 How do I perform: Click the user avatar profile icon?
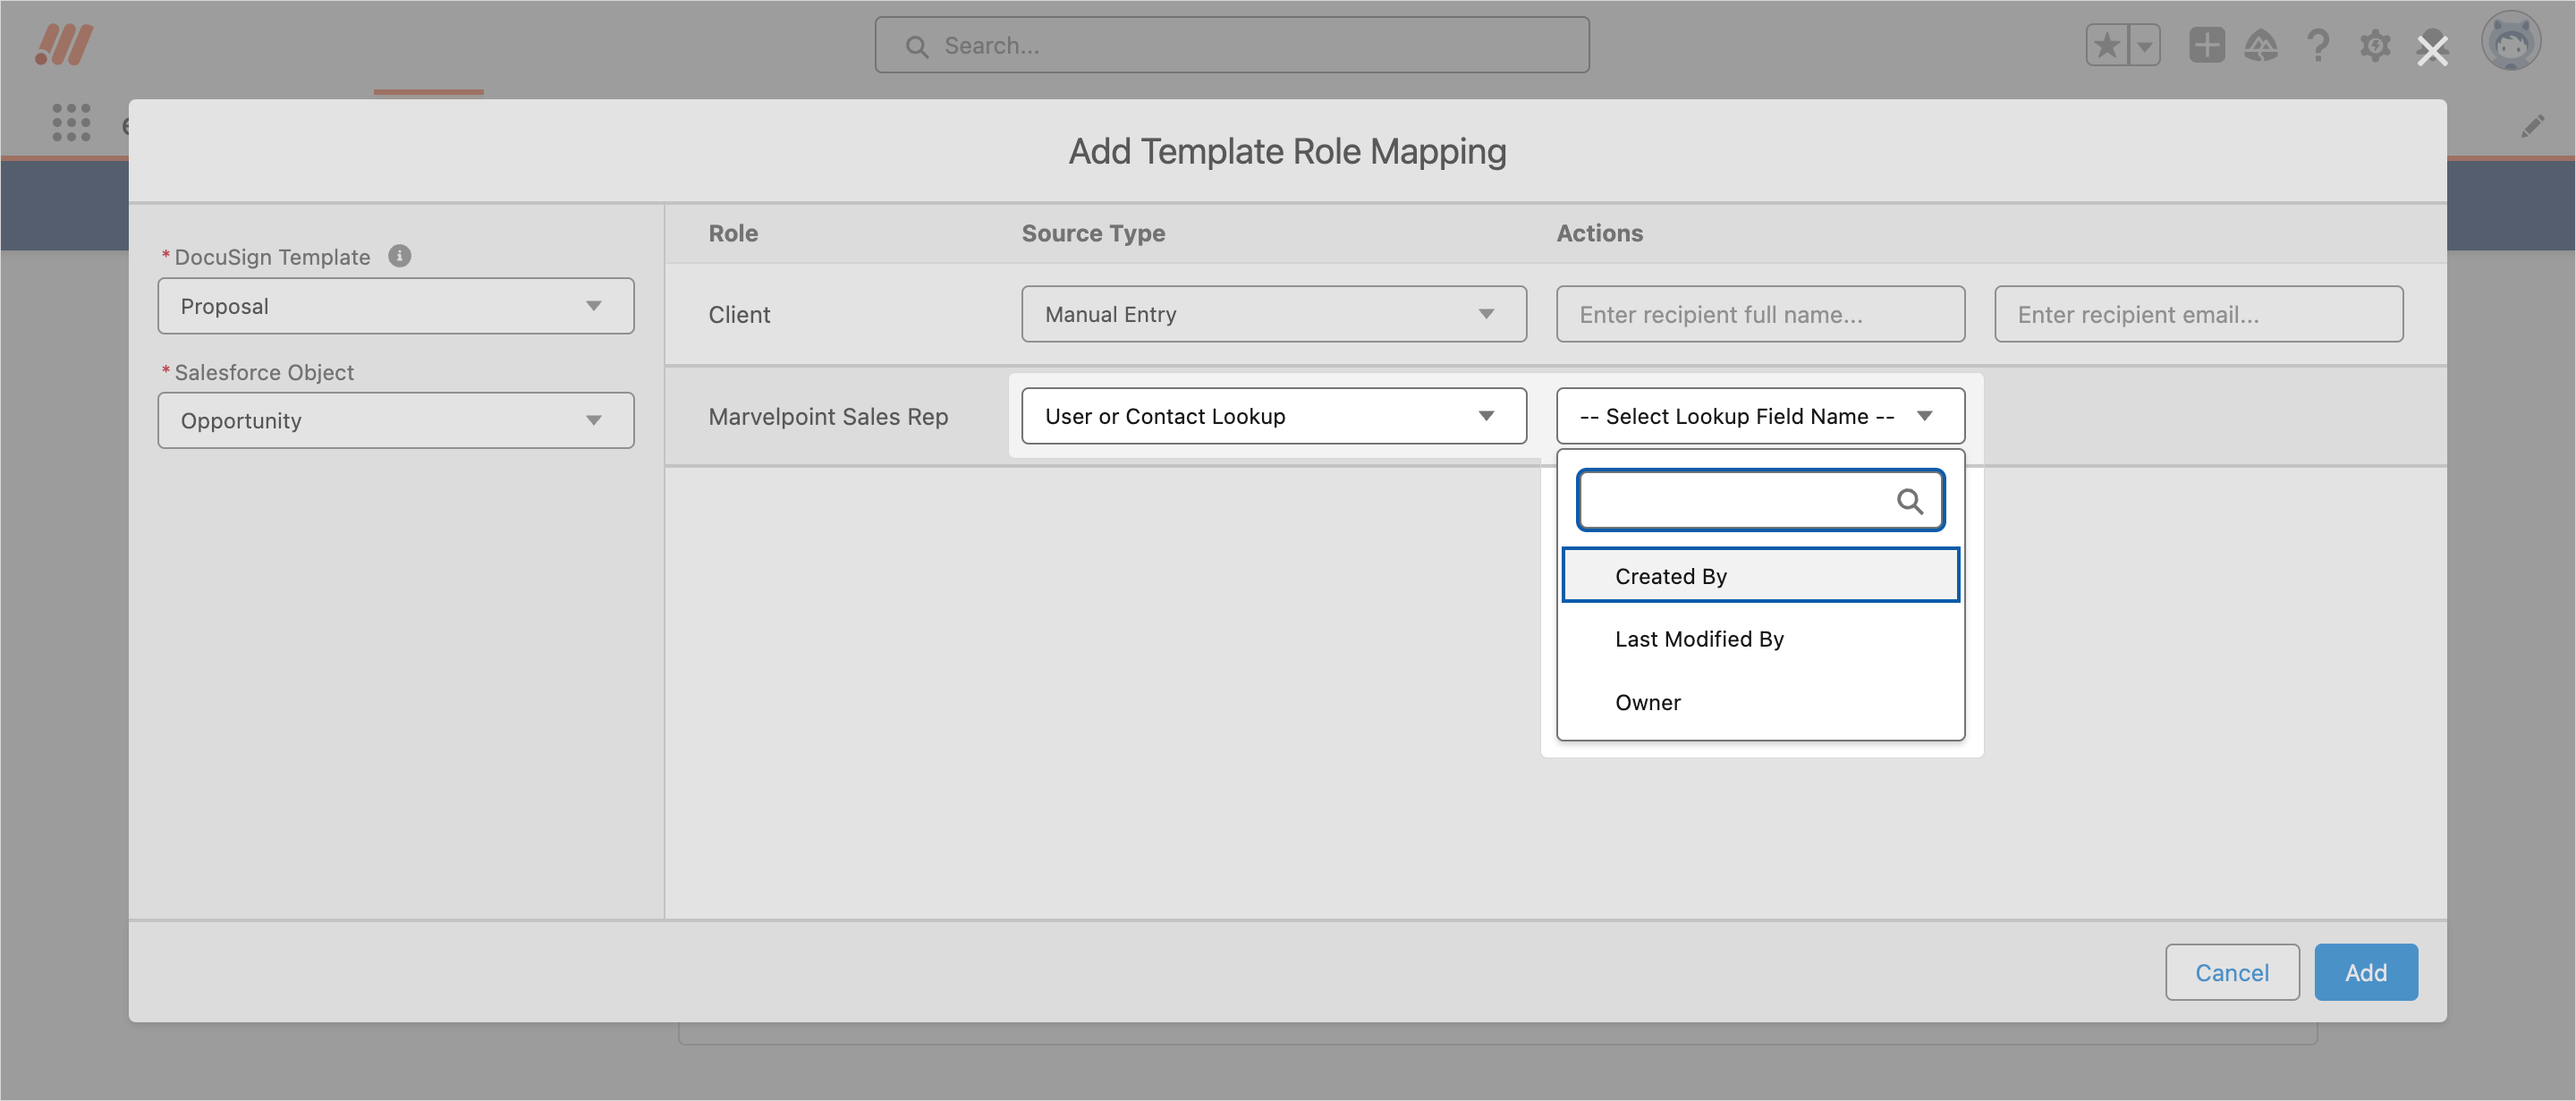(x=2510, y=42)
